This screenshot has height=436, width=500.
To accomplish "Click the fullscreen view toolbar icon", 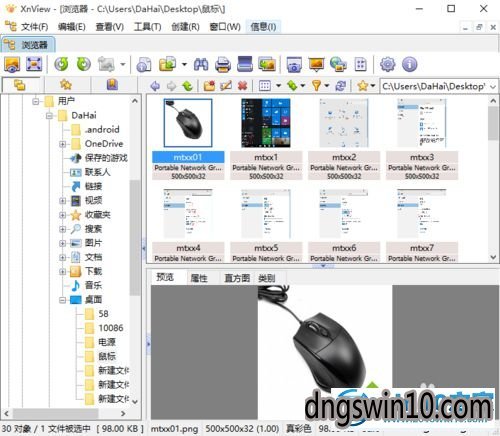I will click(34, 64).
